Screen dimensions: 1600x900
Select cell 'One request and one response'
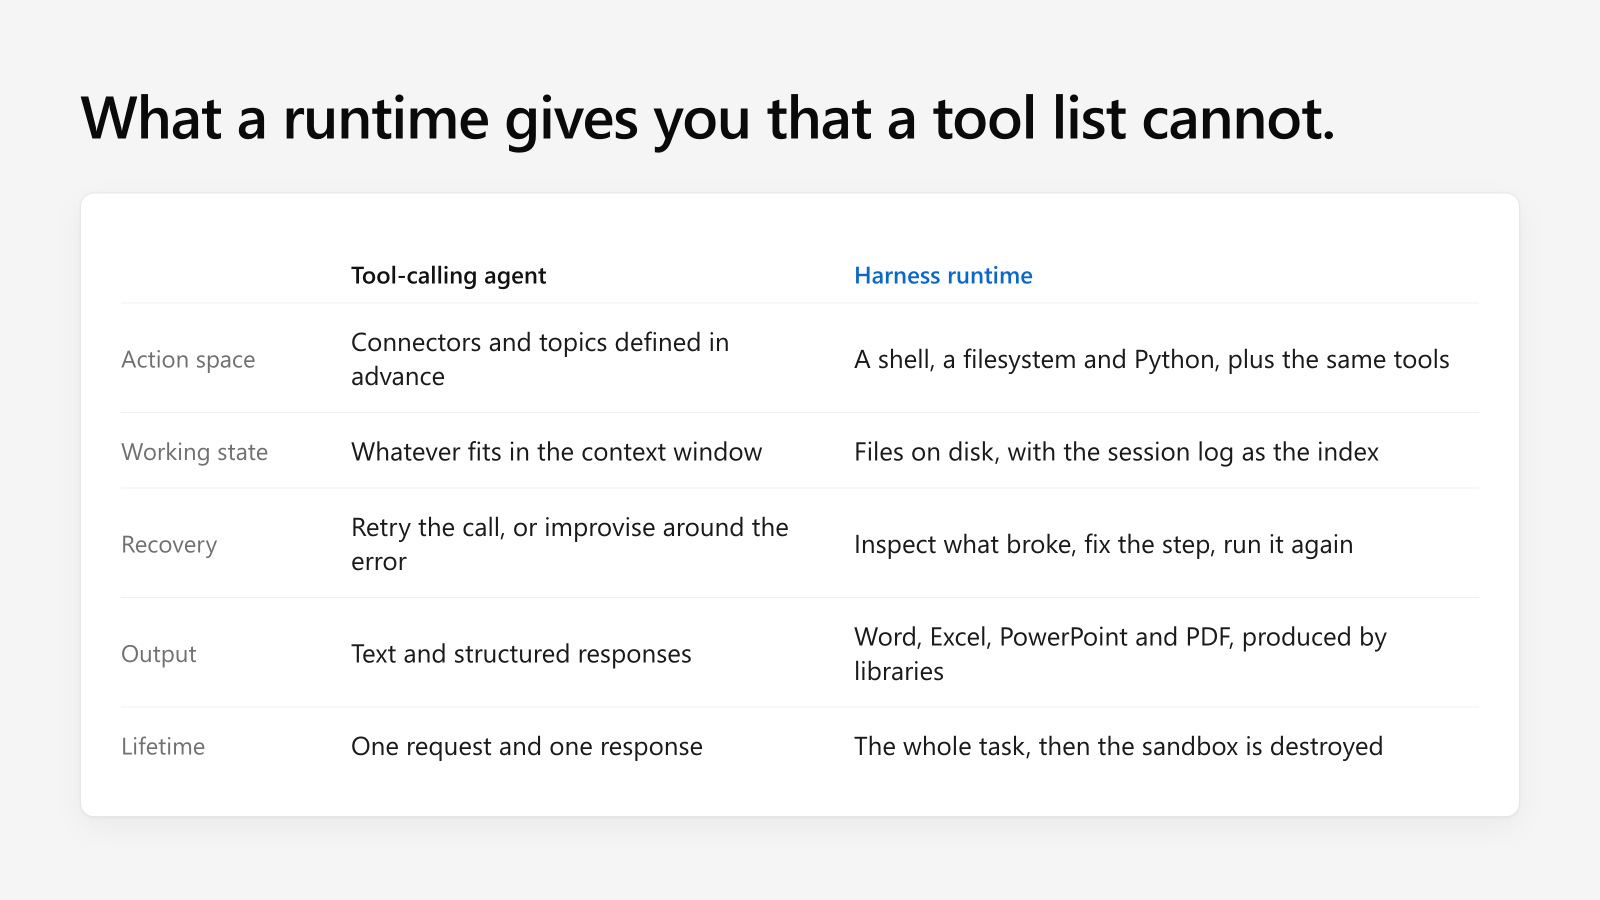(x=527, y=747)
